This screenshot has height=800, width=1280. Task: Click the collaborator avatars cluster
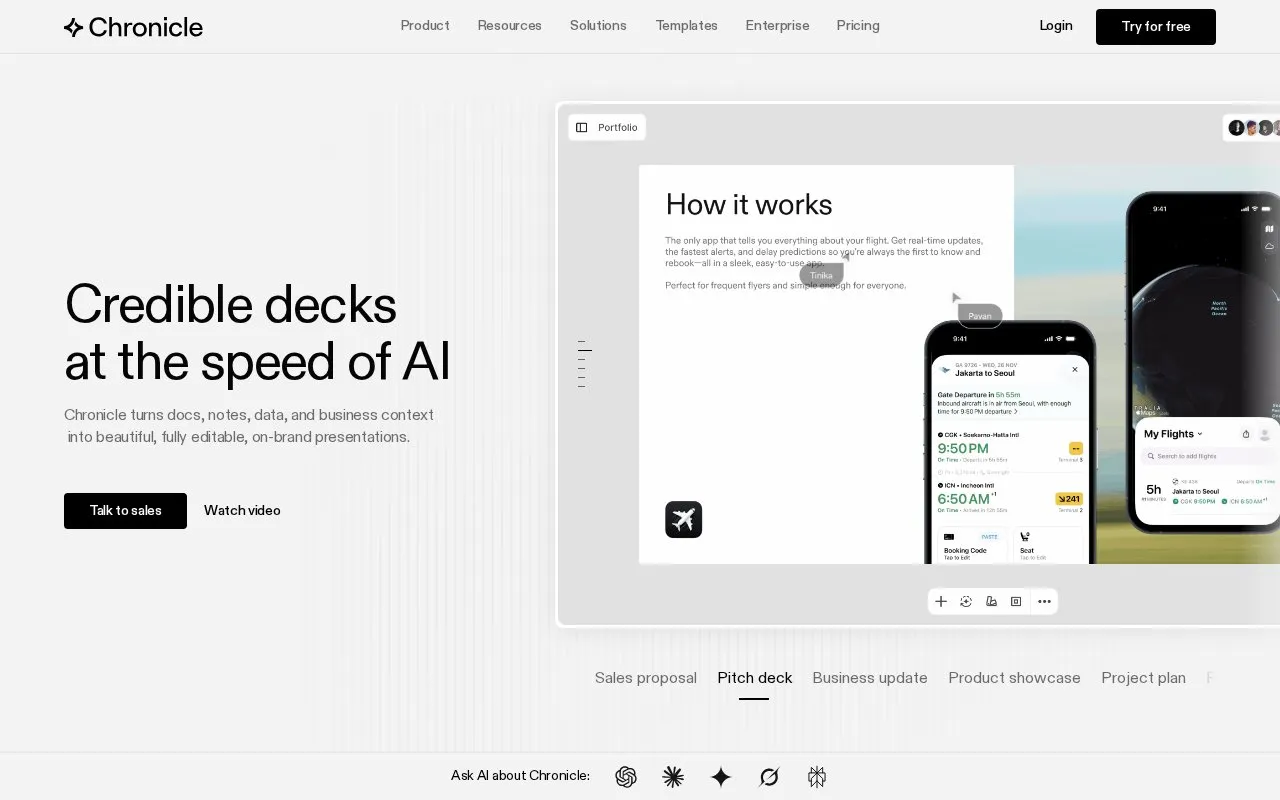1254,127
